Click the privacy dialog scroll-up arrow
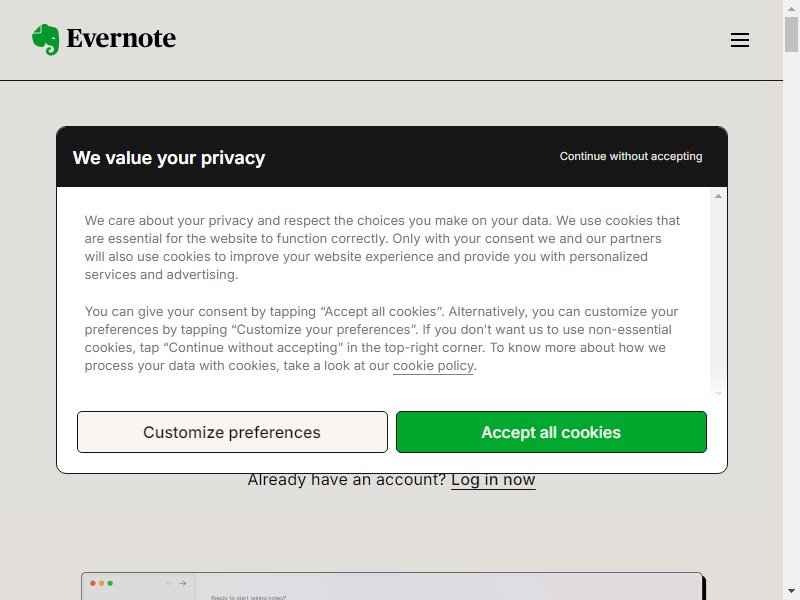Image resolution: width=800 pixels, height=600 pixels. (718, 196)
